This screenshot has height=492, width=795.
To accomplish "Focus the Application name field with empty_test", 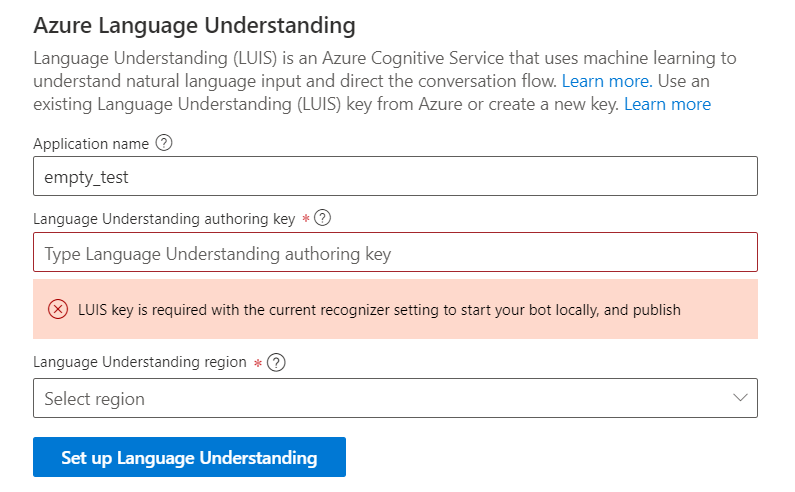I will click(x=395, y=176).
